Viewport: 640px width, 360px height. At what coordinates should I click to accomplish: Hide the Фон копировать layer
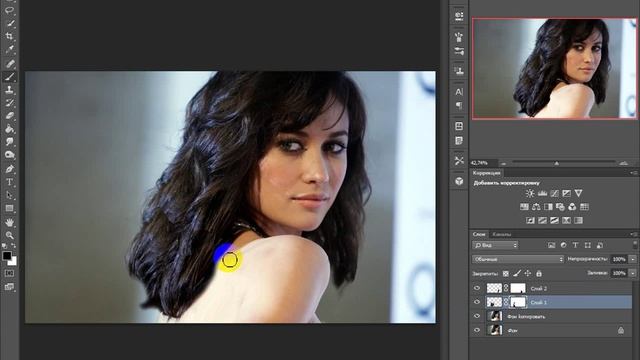click(477, 316)
